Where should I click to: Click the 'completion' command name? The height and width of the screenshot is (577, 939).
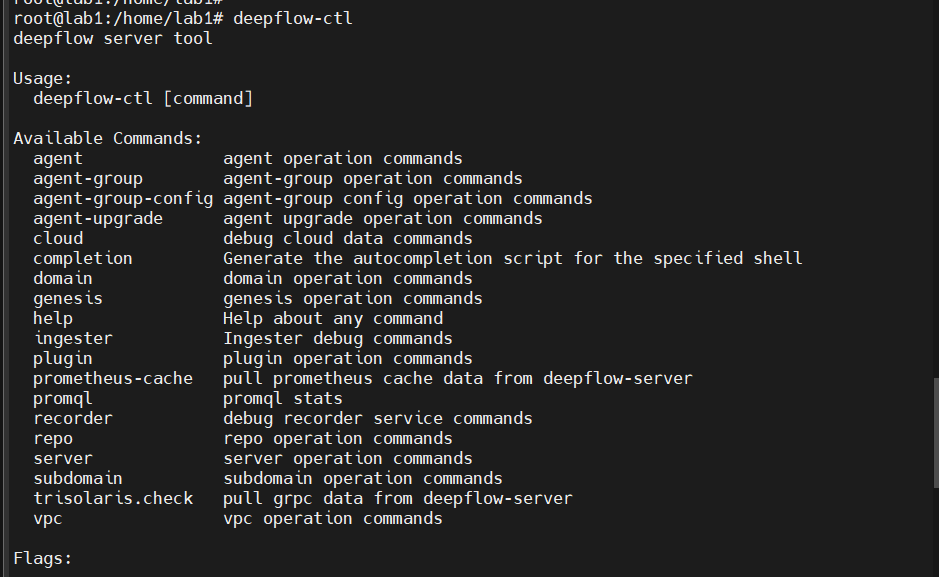tap(83, 258)
